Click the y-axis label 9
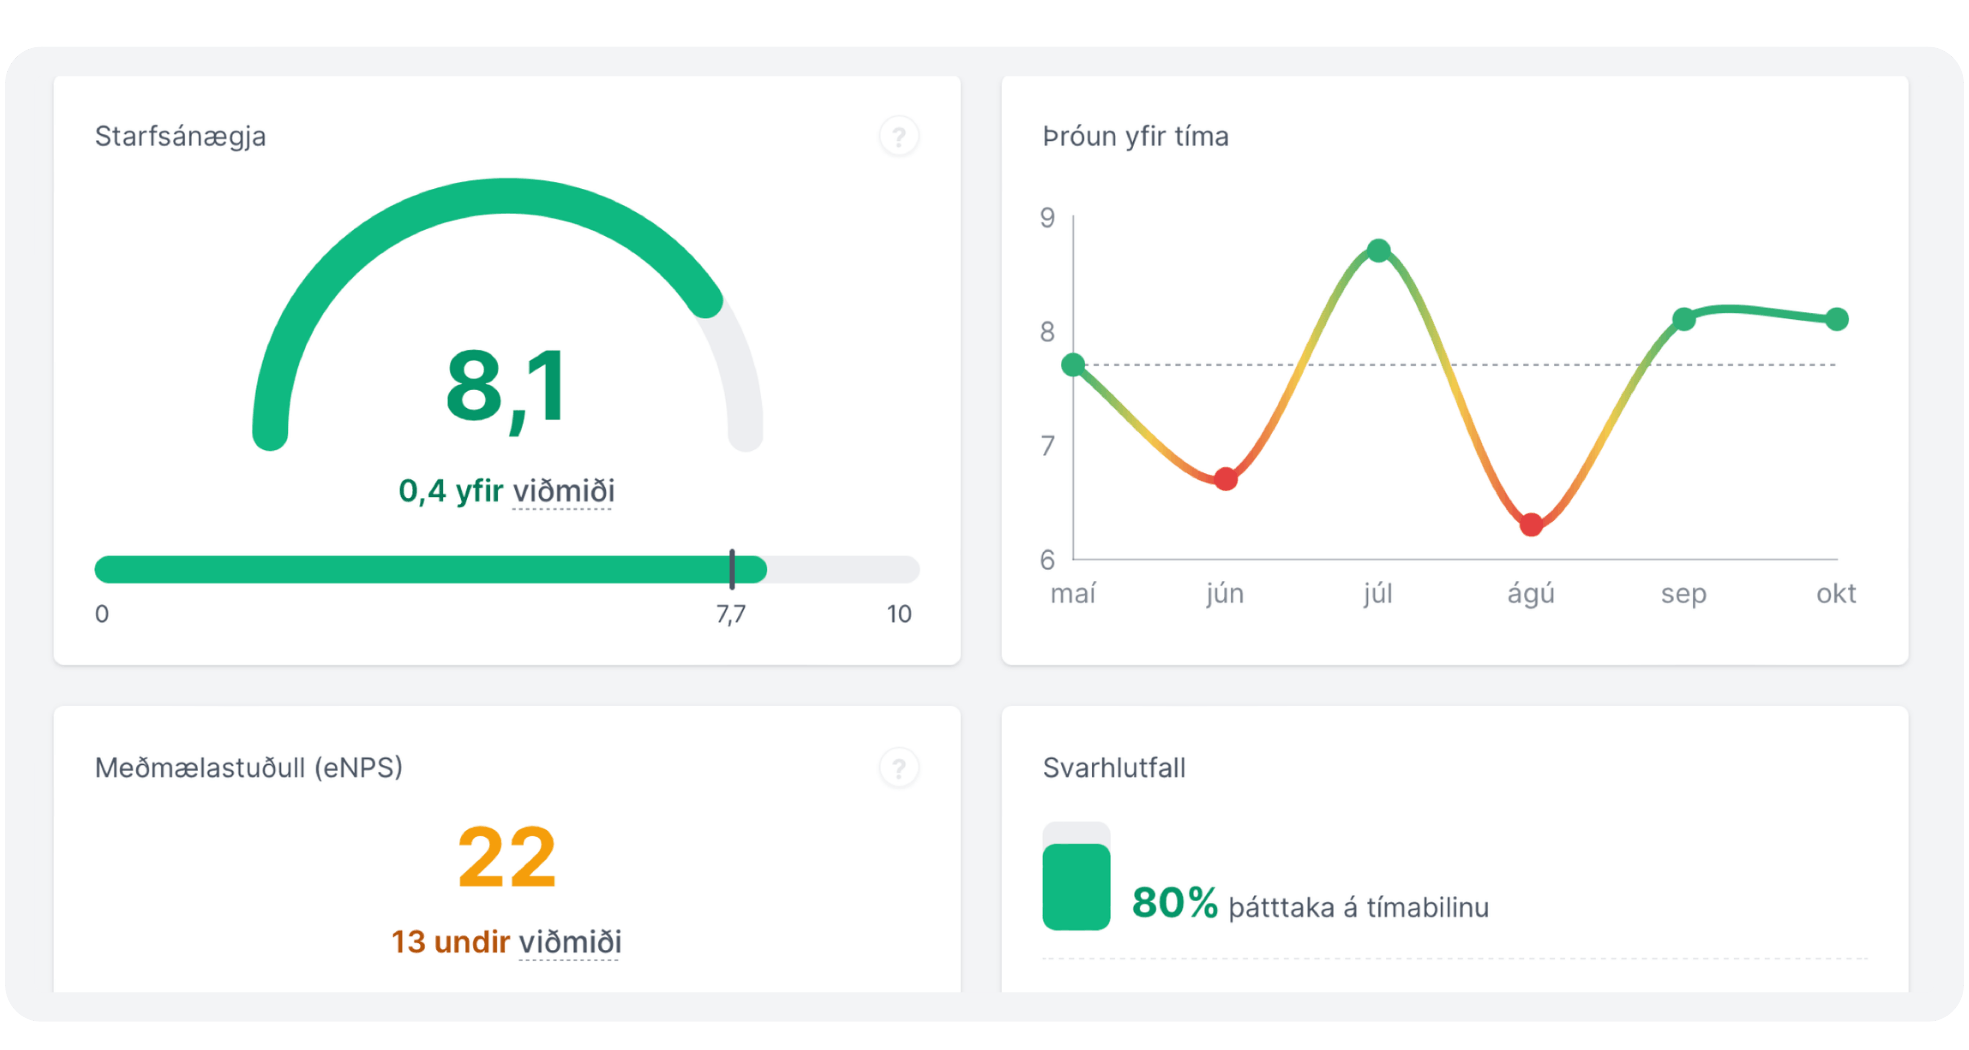Image resolution: width=1969 pixels, height=1050 pixels. point(1047,218)
